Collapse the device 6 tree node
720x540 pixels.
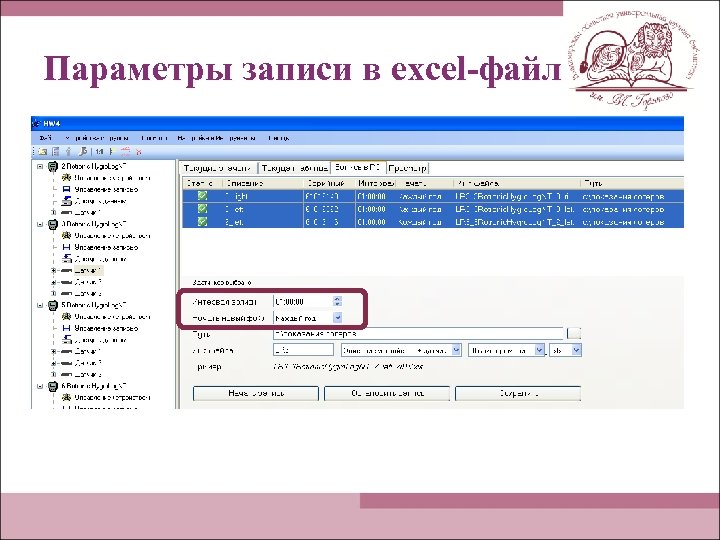[x=40, y=387]
